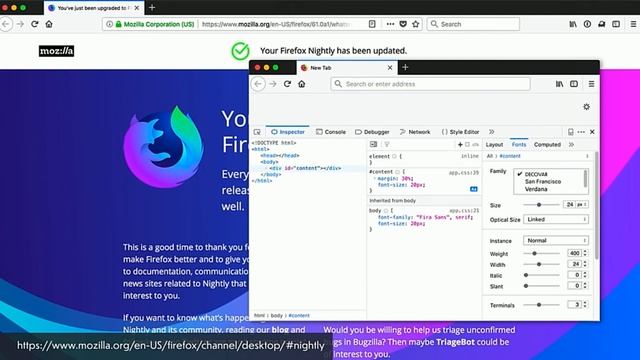The image size is (640, 360).
Task: Go home in the rear Firefox window
Action: pyautogui.click(x=49, y=24)
